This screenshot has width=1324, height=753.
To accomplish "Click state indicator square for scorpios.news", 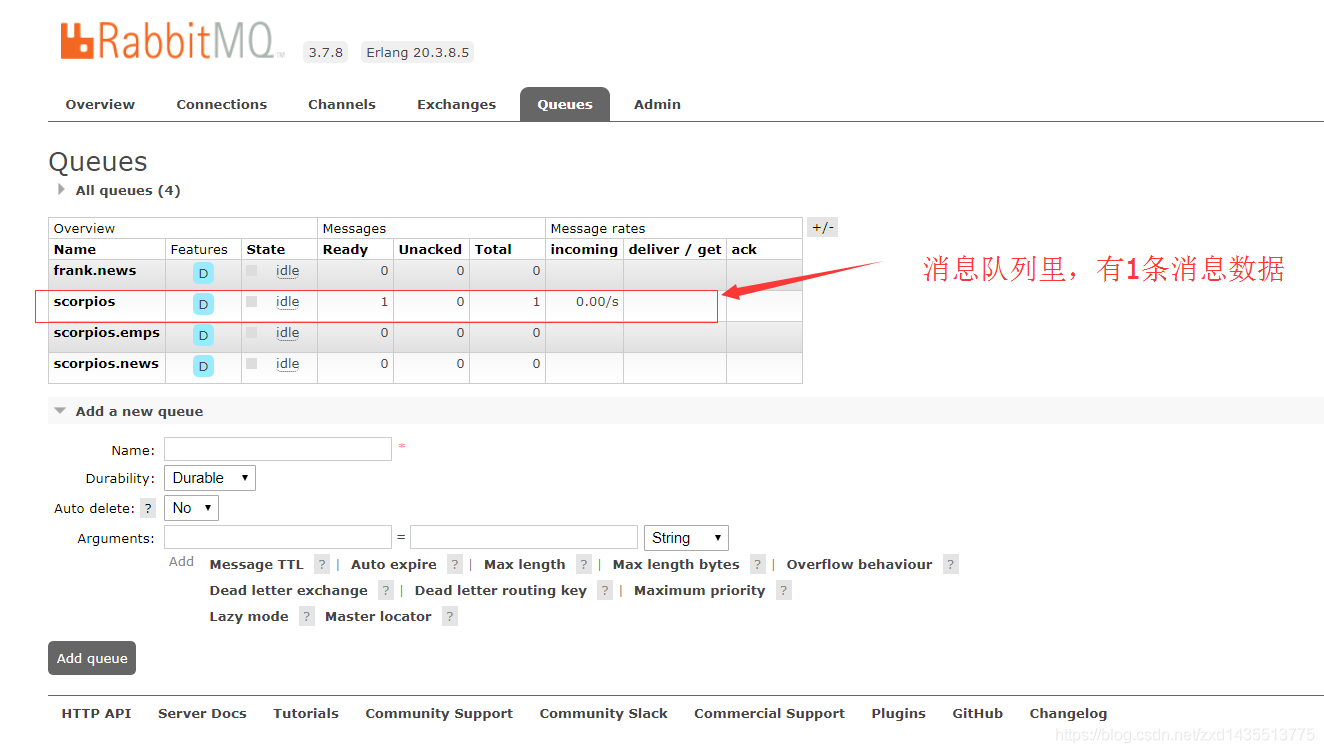I will click(x=252, y=363).
